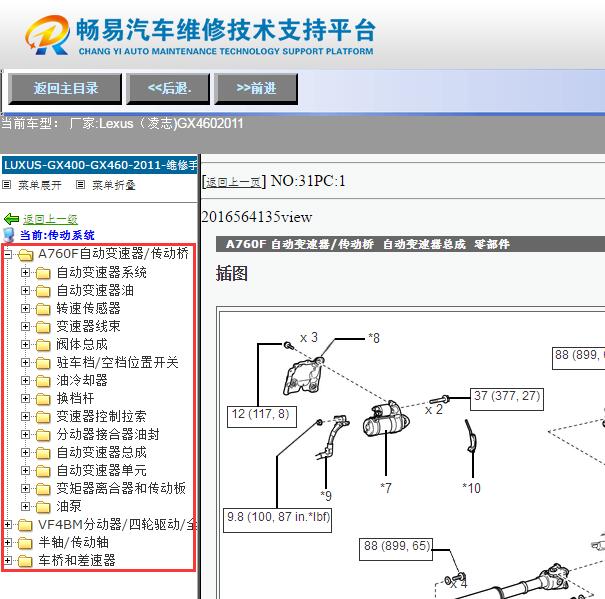
Task: Click the 车桥和差速器 folder icon
Action: coord(25,561)
